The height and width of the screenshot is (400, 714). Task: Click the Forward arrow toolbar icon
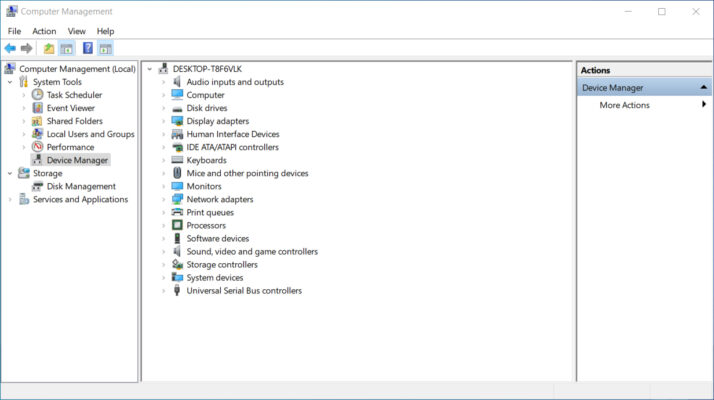[x=26, y=48]
